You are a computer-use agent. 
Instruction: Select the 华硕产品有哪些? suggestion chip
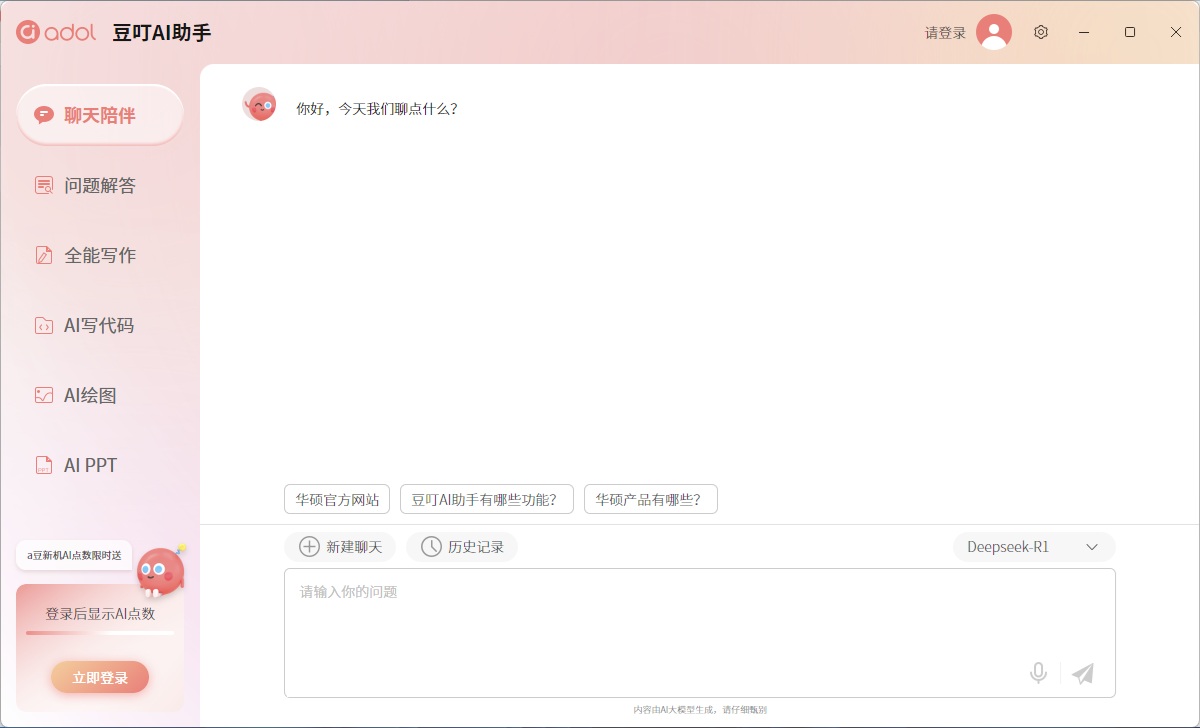651,499
